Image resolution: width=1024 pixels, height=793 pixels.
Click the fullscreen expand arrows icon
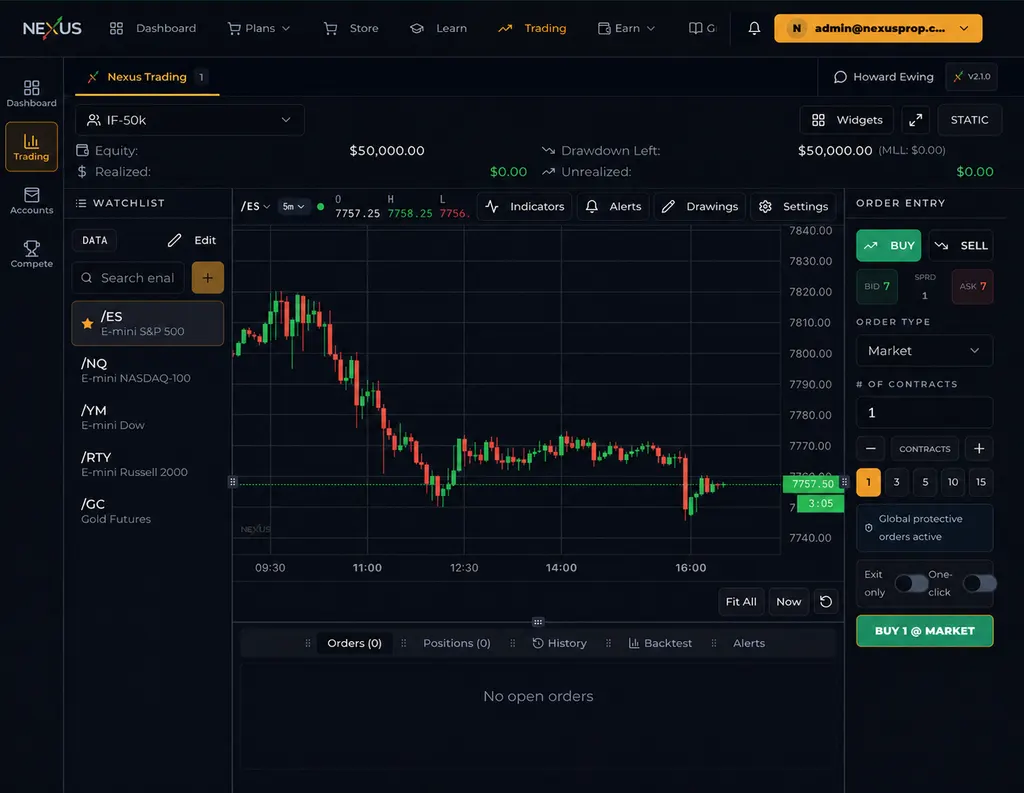click(x=916, y=120)
